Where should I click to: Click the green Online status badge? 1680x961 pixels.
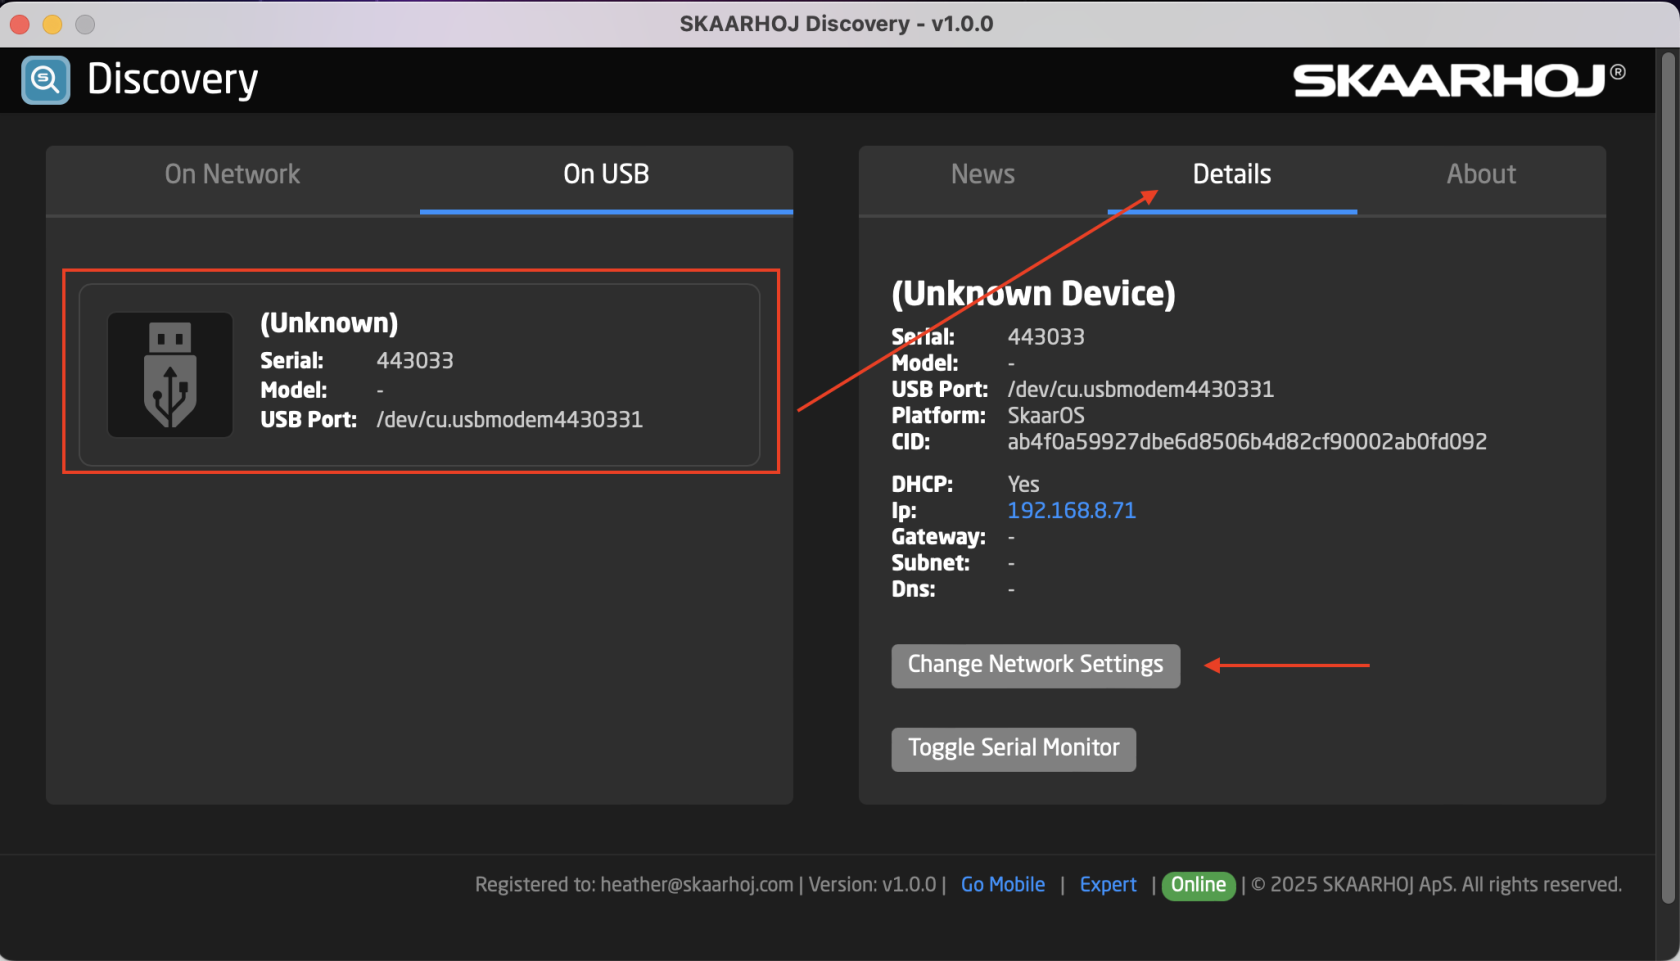(1198, 885)
